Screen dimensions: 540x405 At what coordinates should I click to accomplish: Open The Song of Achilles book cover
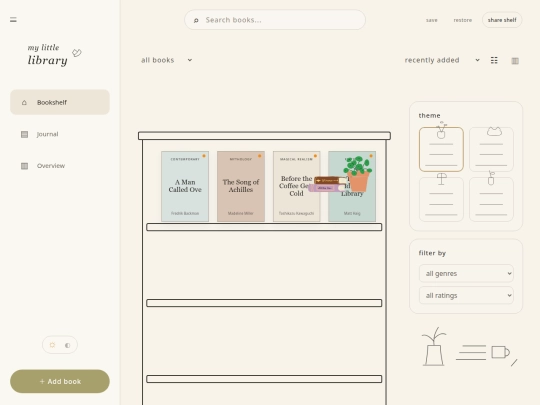(x=241, y=186)
